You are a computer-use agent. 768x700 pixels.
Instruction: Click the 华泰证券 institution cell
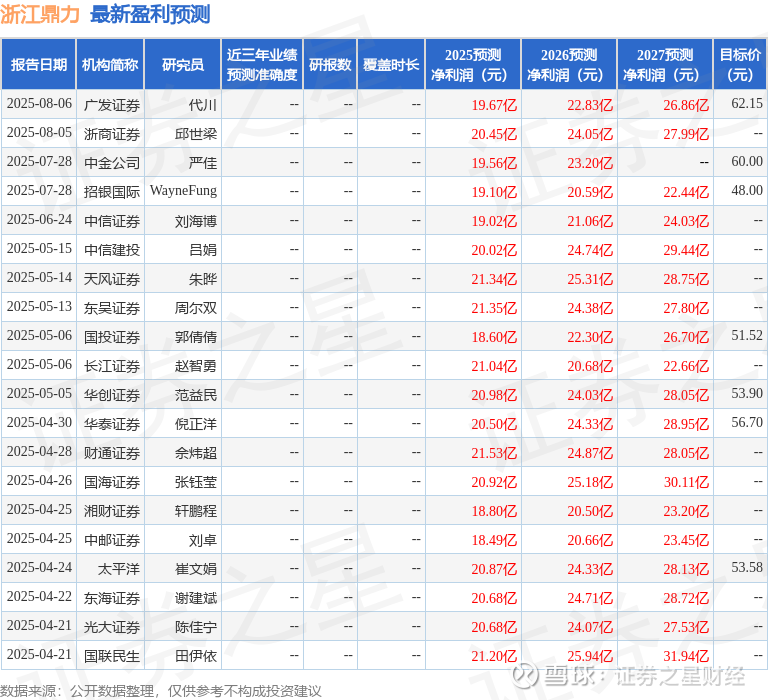pyautogui.click(x=112, y=423)
